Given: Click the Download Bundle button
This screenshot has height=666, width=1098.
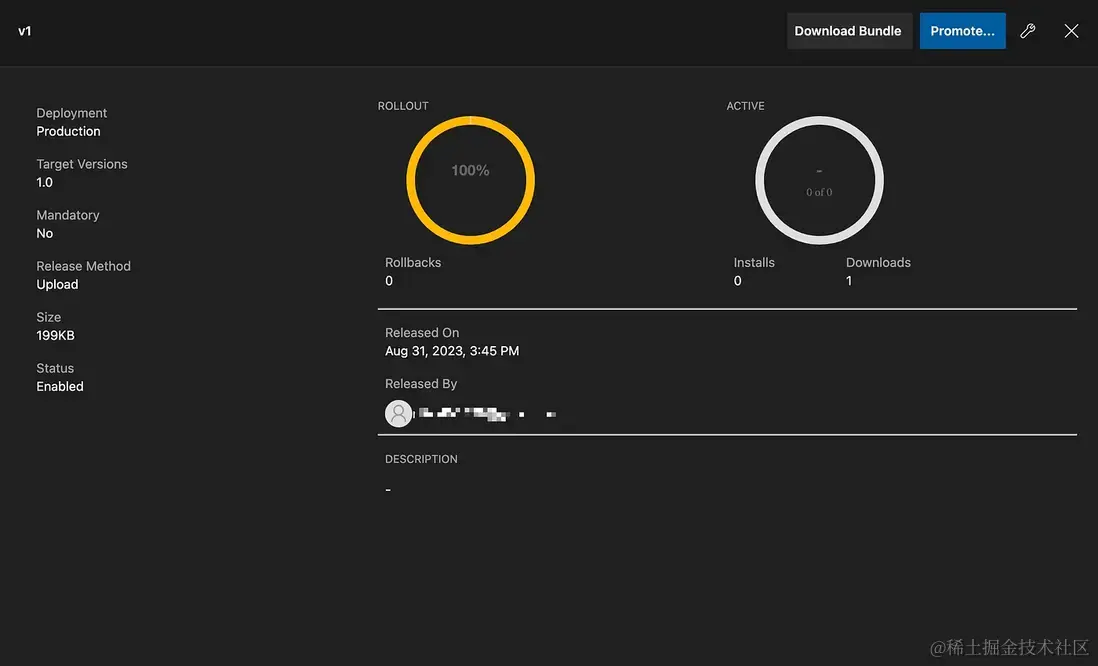Looking at the screenshot, I should (849, 31).
